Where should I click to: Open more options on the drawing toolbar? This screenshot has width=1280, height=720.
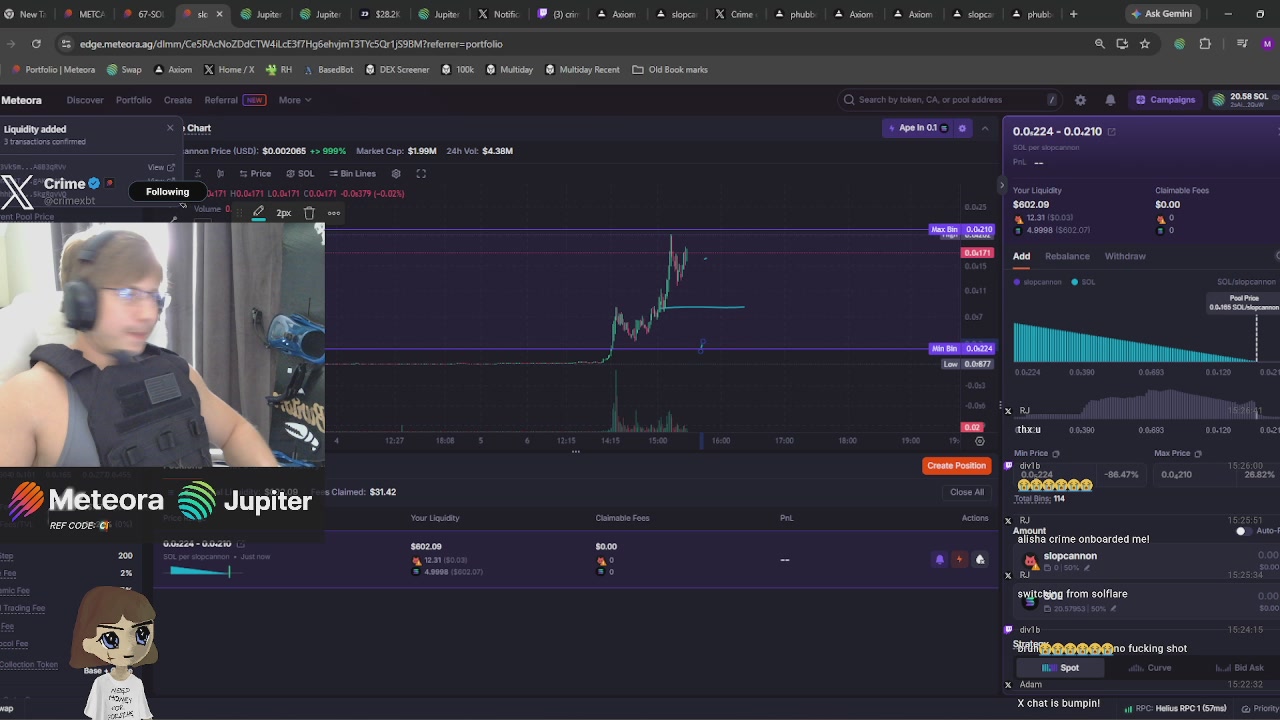pos(334,213)
